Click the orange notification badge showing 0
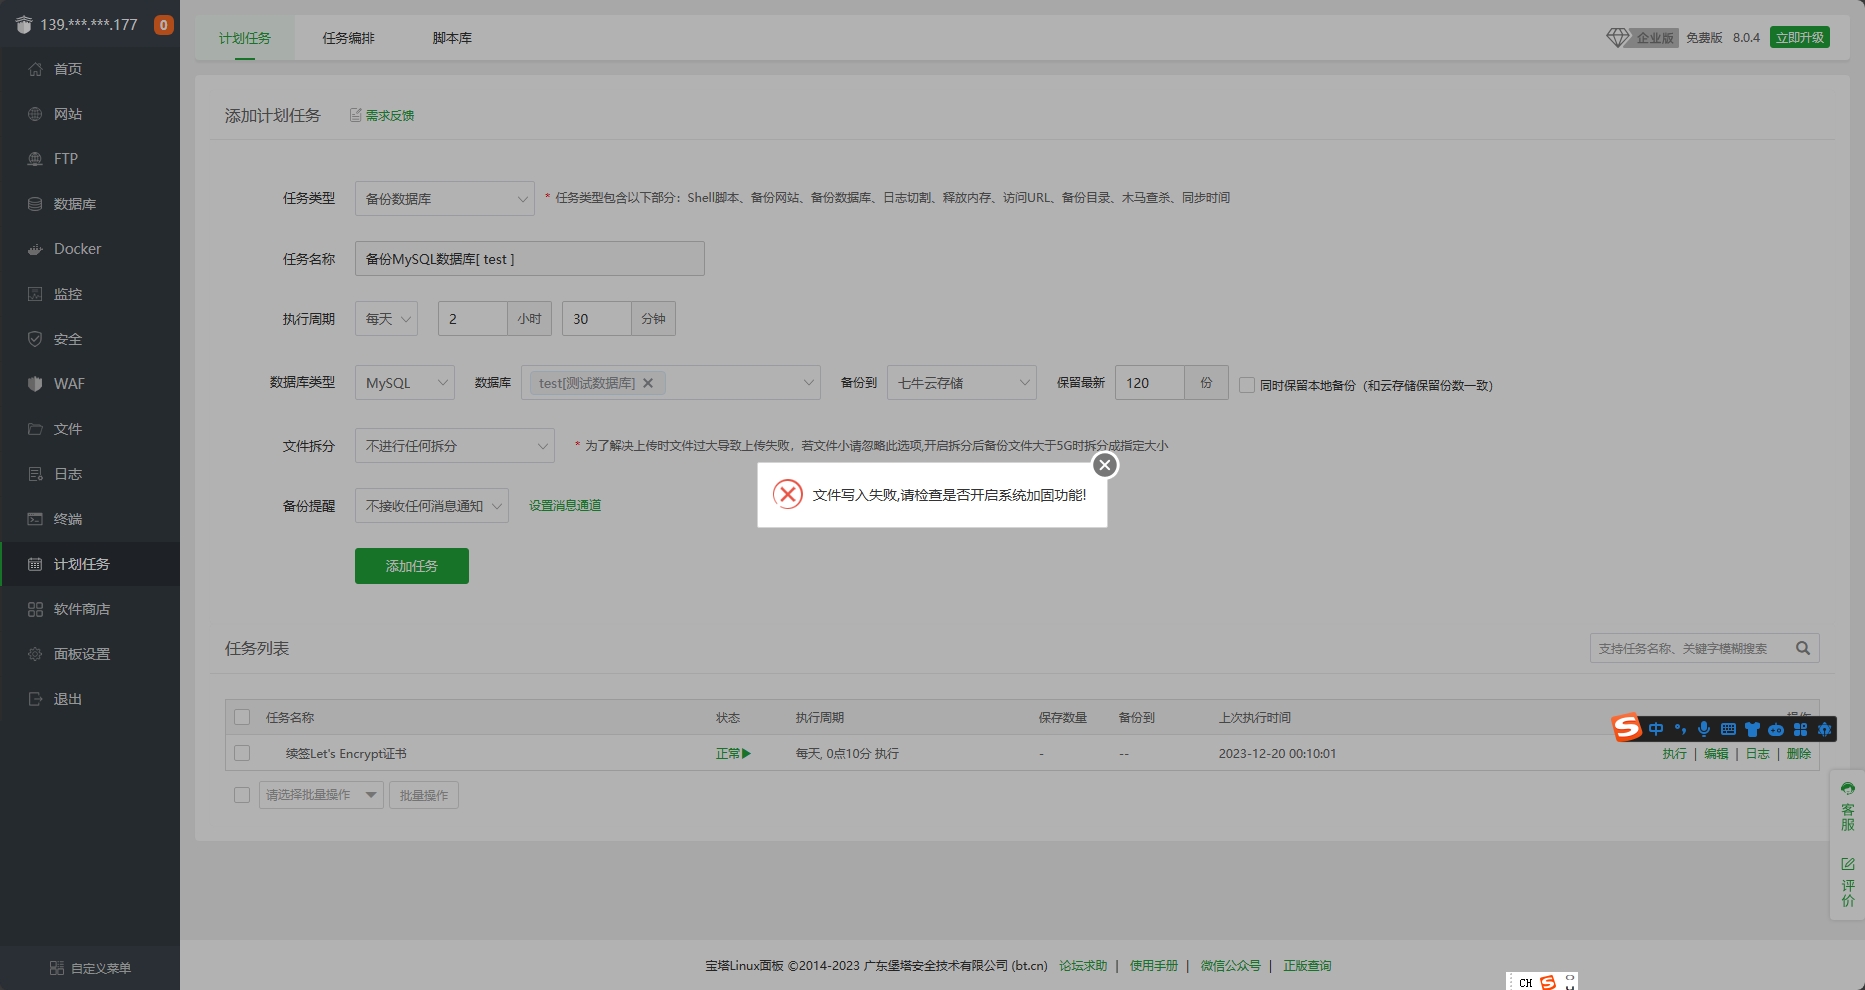Viewport: 1865px width, 990px height. coord(164,25)
